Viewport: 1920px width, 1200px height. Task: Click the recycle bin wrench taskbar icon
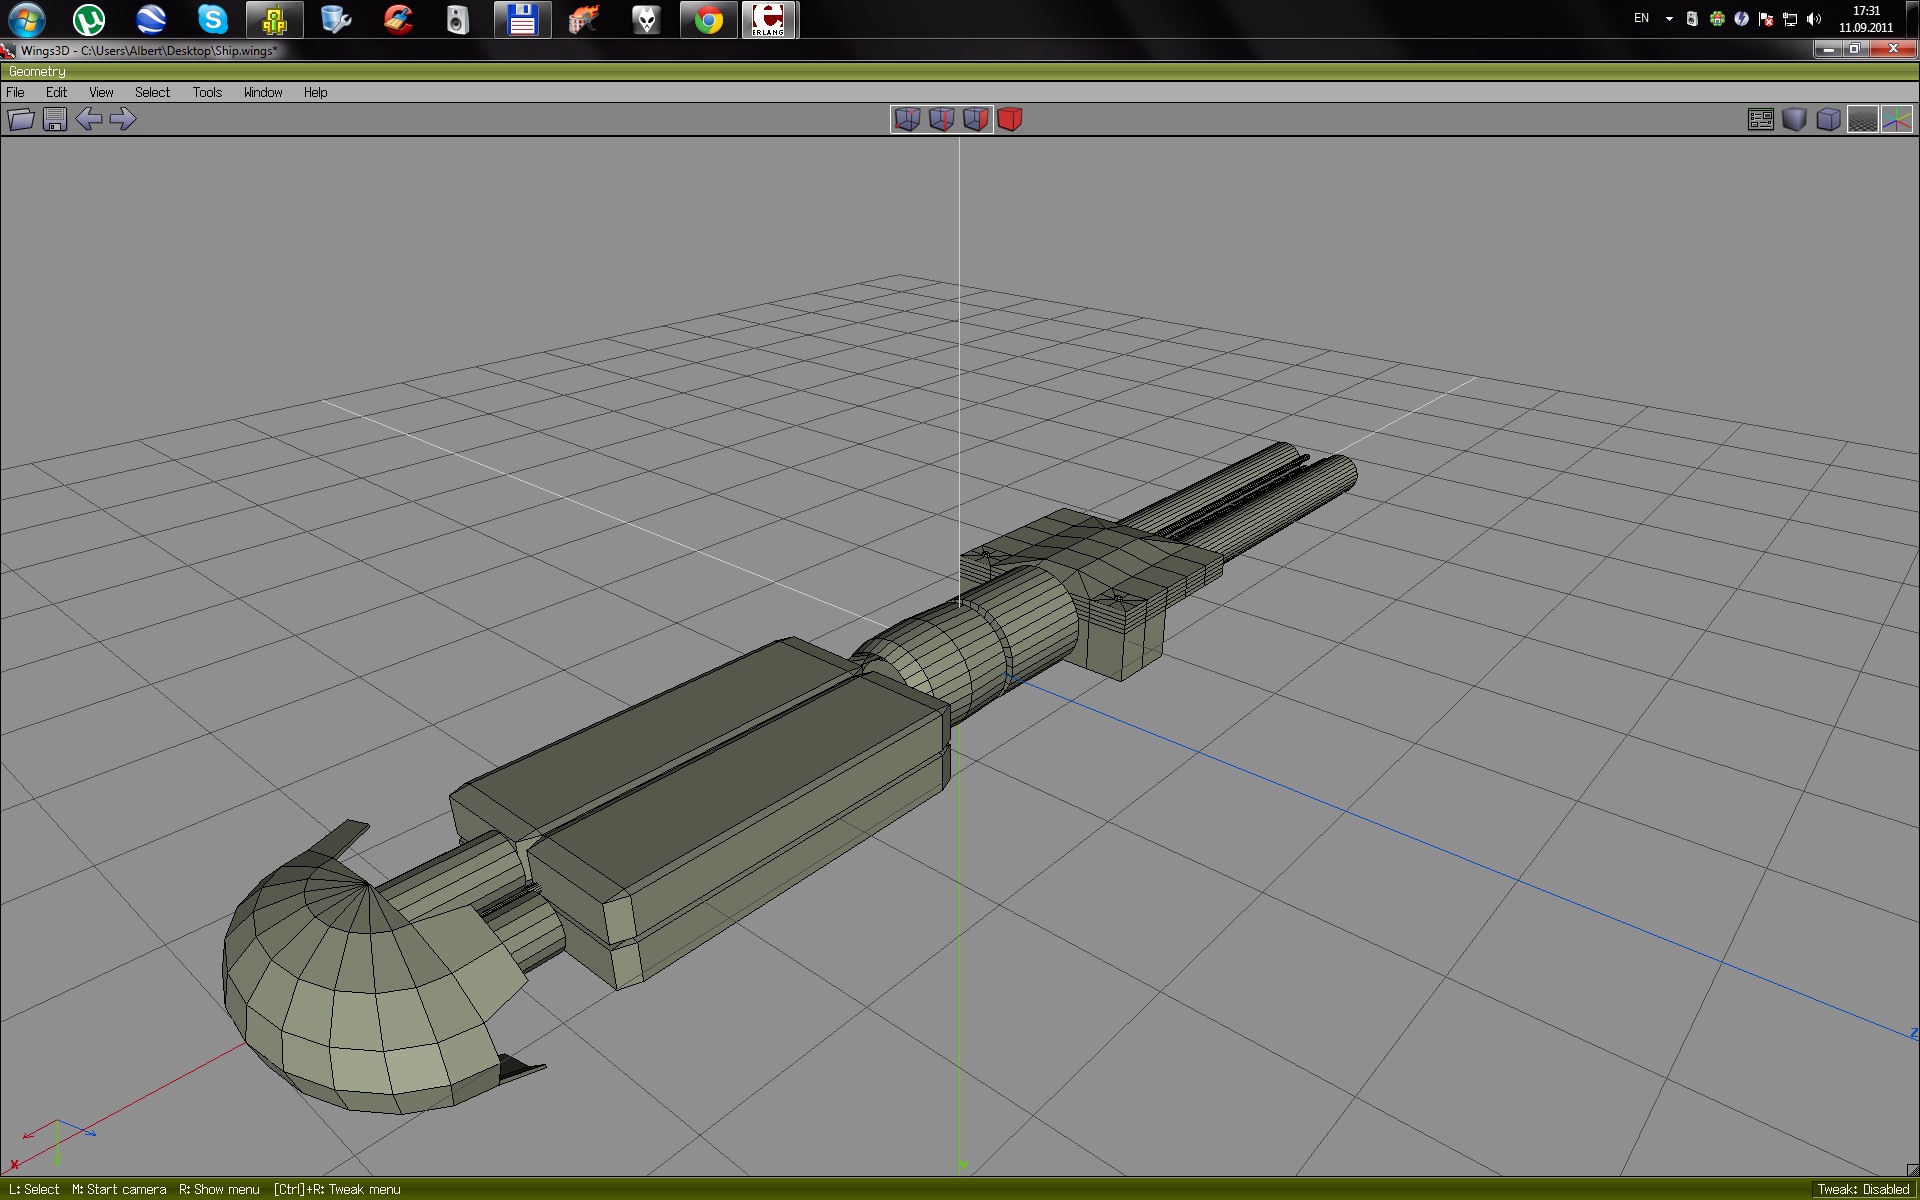click(336, 19)
